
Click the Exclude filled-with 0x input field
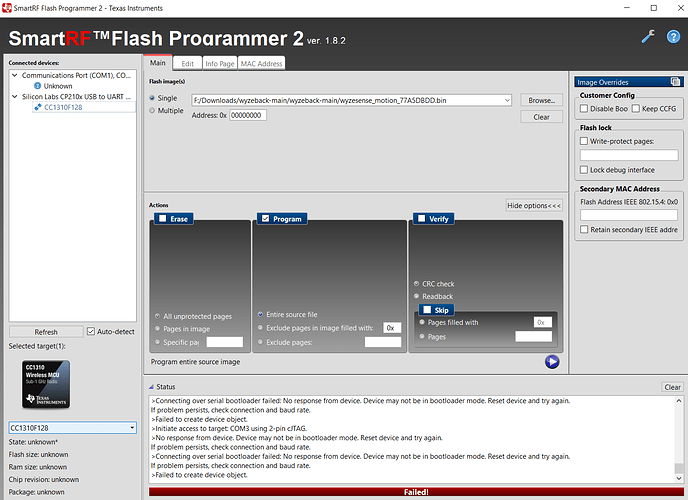click(392, 328)
